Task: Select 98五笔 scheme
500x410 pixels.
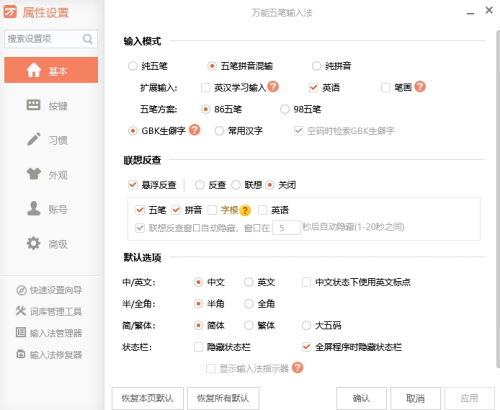Action: 285,109
